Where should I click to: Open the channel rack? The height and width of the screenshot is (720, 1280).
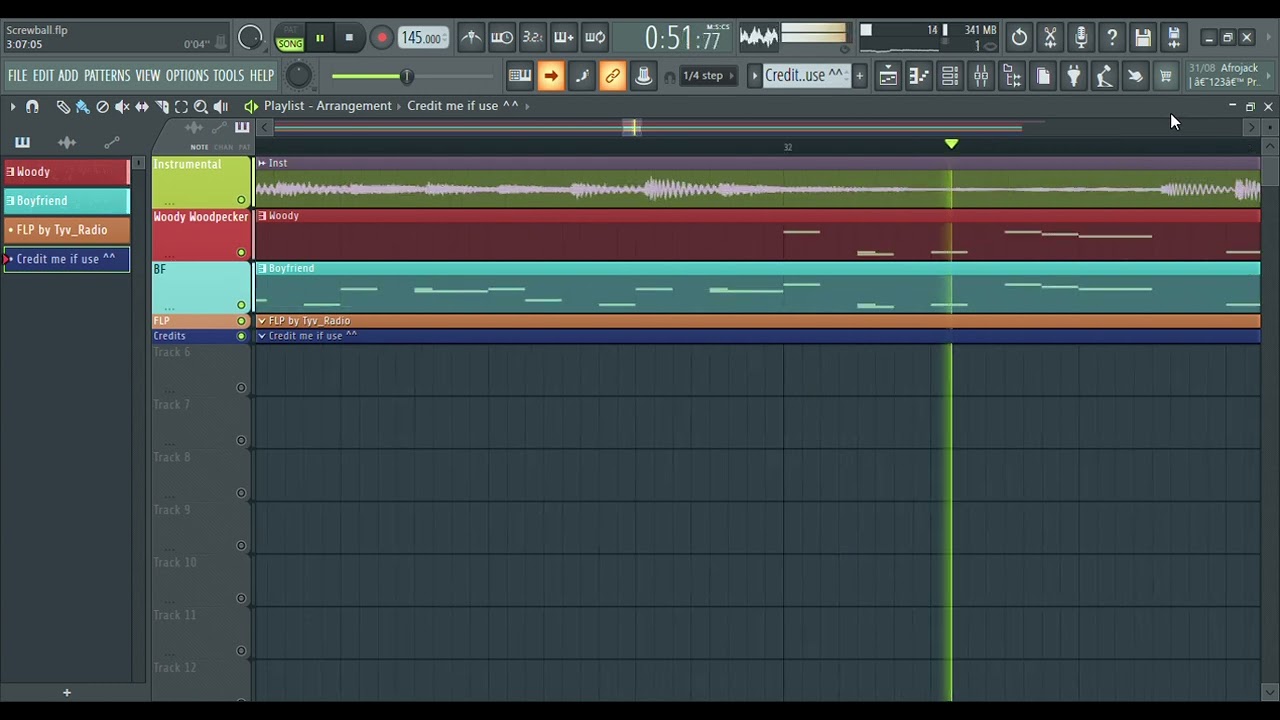(950, 76)
